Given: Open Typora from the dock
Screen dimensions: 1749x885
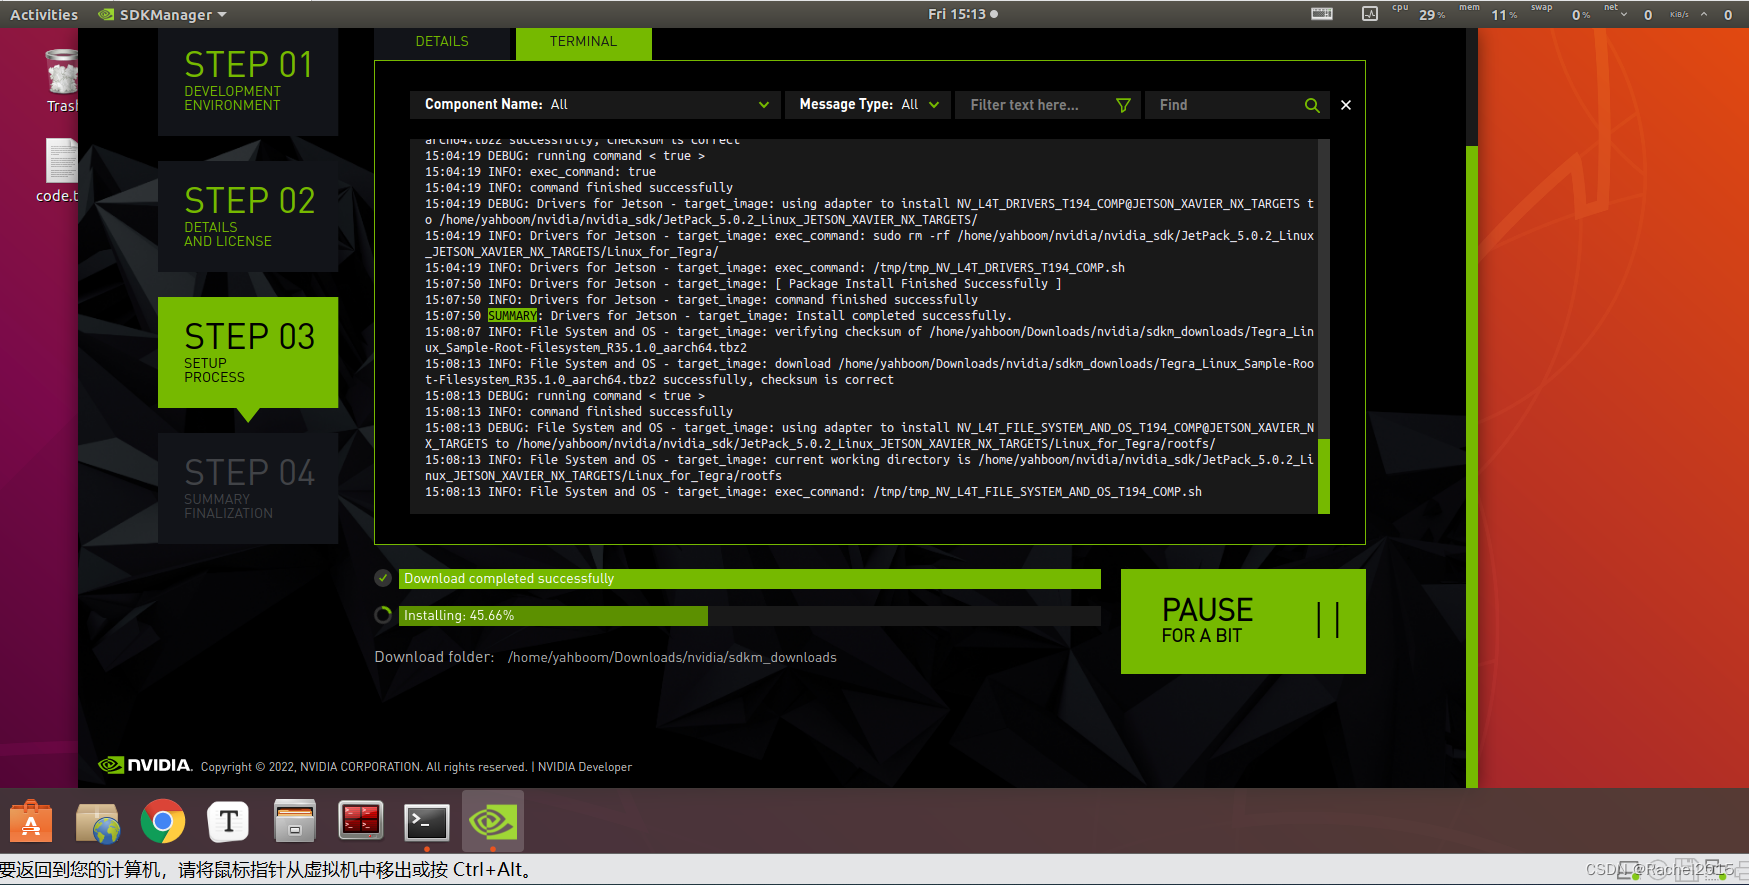Looking at the screenshot, I should click(x=228, y=822).
